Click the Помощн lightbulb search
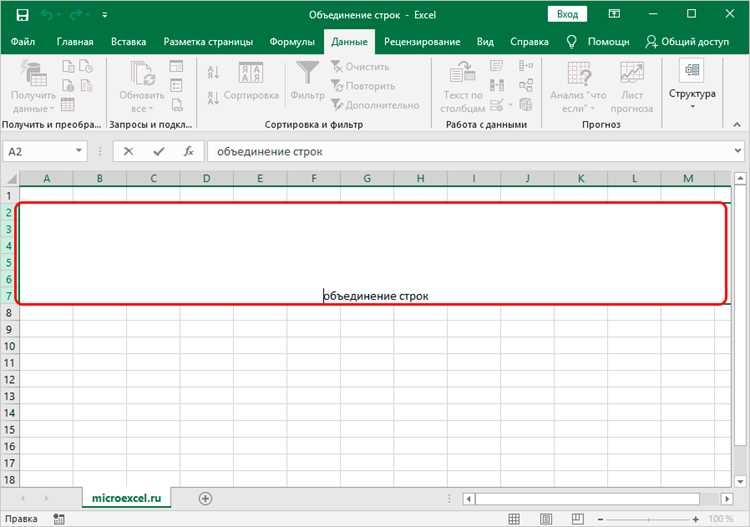 click(x=598, y=42)
